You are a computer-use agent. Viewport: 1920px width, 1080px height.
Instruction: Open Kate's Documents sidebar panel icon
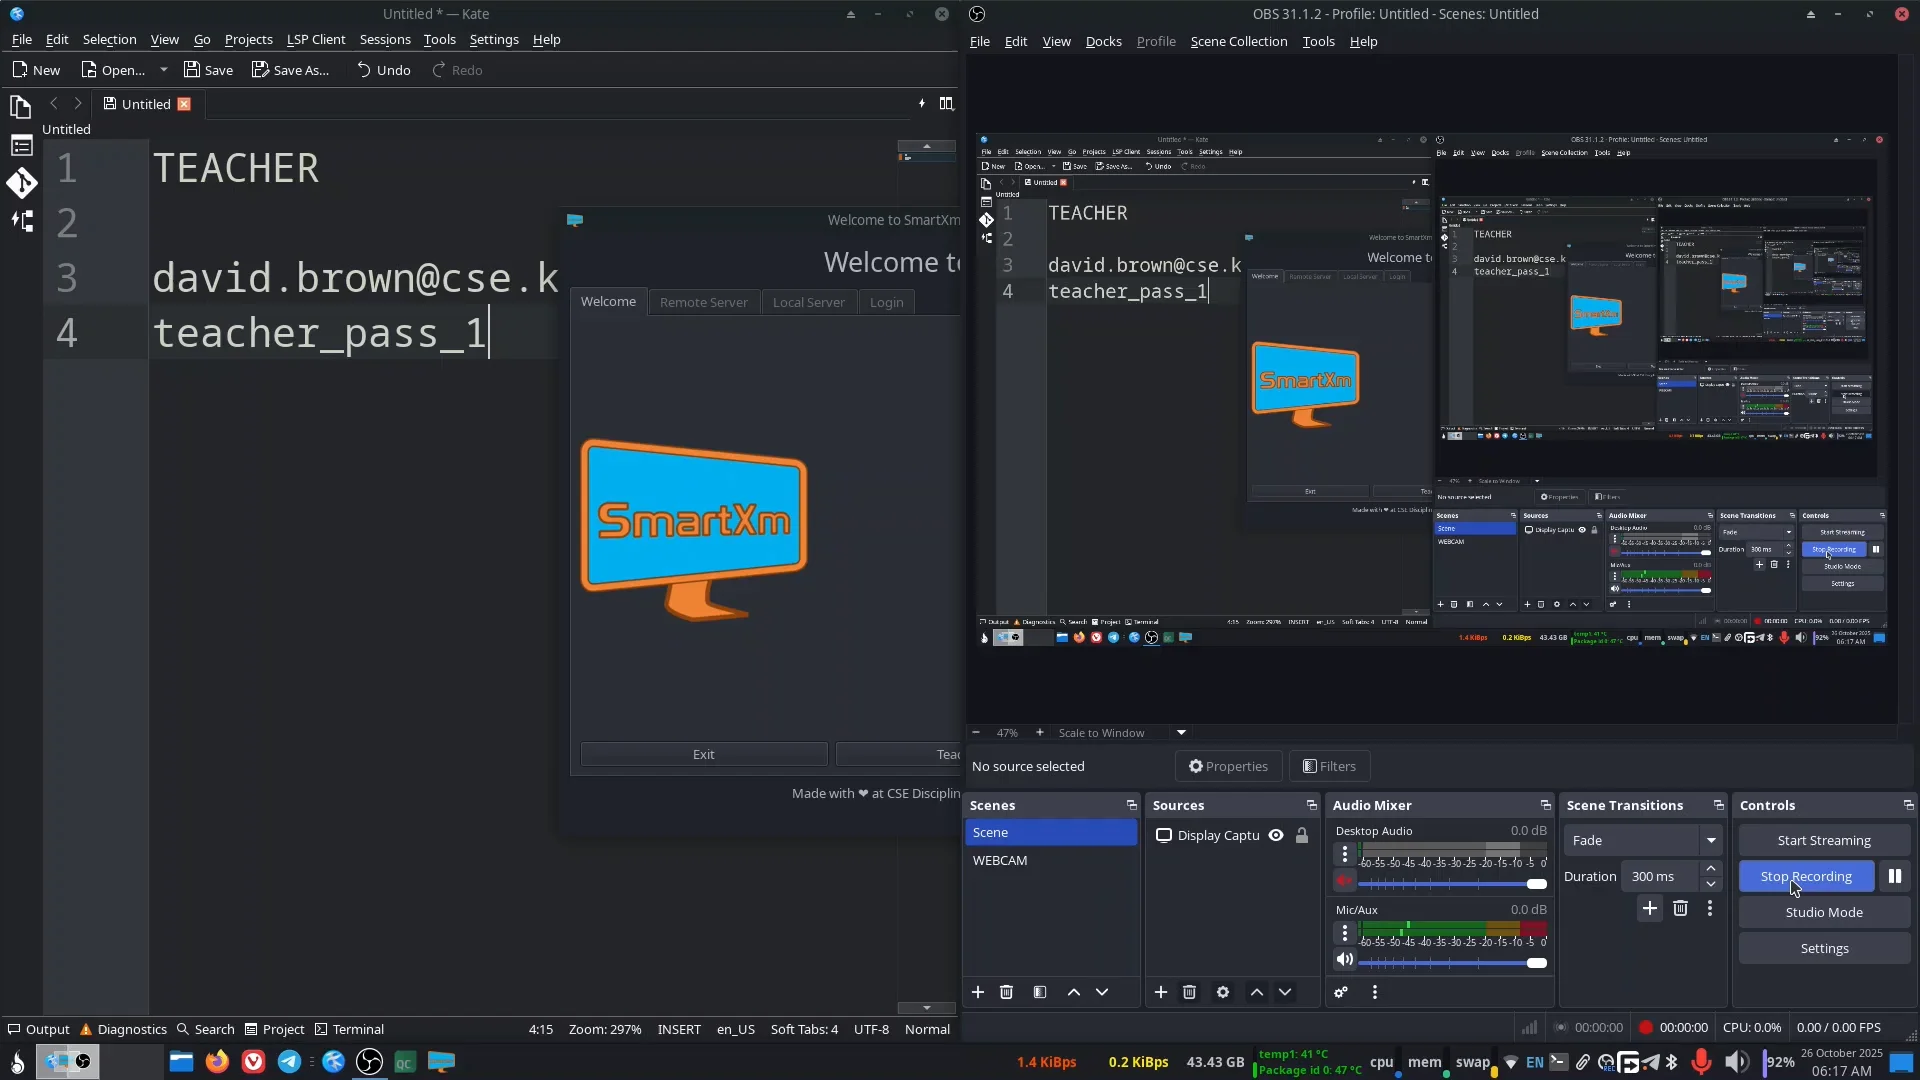pyautogui.click(x=20, y=106)
